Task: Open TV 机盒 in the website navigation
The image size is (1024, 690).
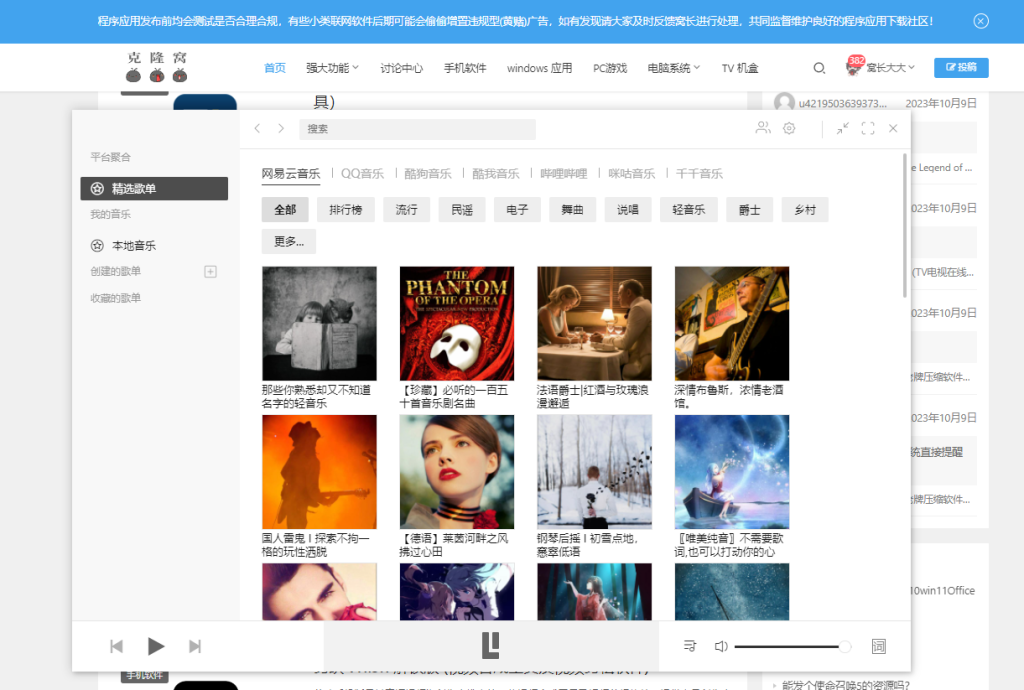Action: pos(740,68)
